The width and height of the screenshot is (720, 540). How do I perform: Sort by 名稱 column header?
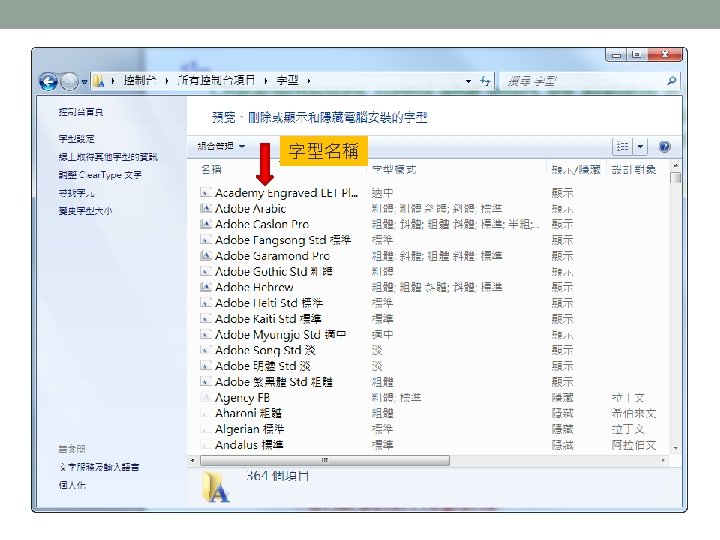(x=211, y=169)
